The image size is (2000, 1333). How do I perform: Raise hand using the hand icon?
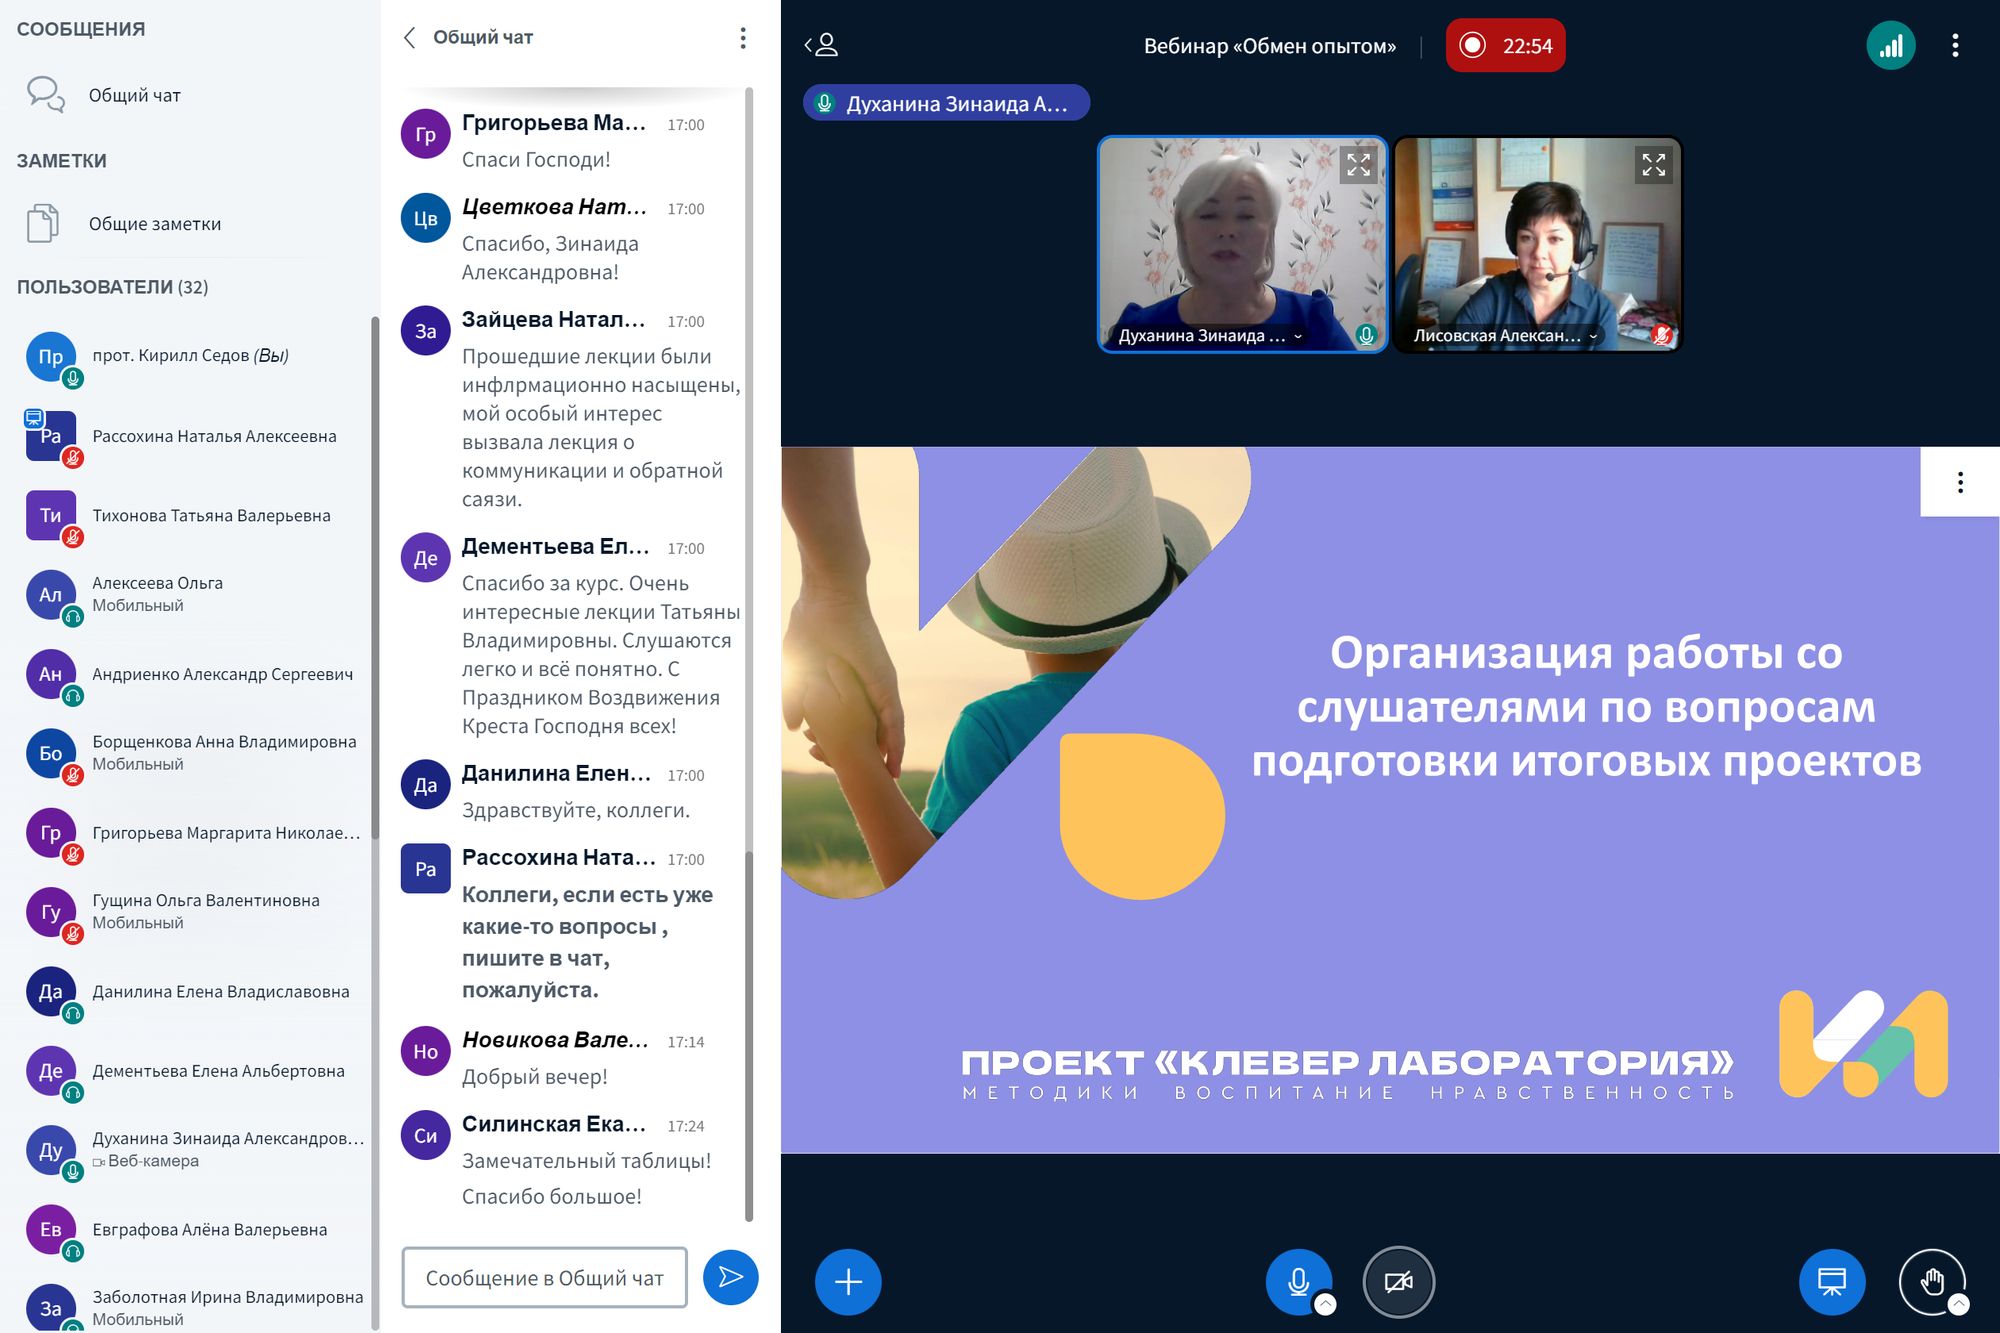click(1931, 1281)
